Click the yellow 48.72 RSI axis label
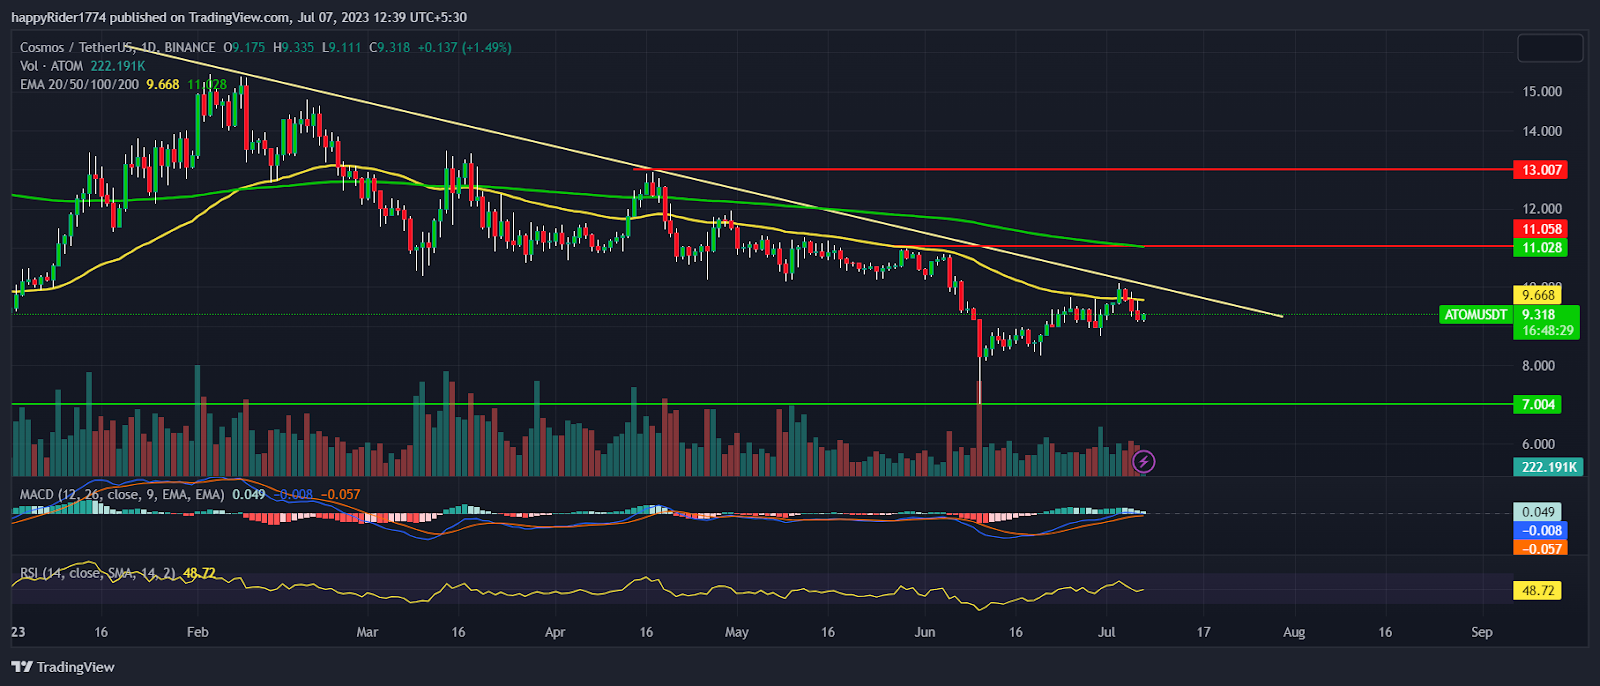 pyautogui.click(x=1538, y=590)
